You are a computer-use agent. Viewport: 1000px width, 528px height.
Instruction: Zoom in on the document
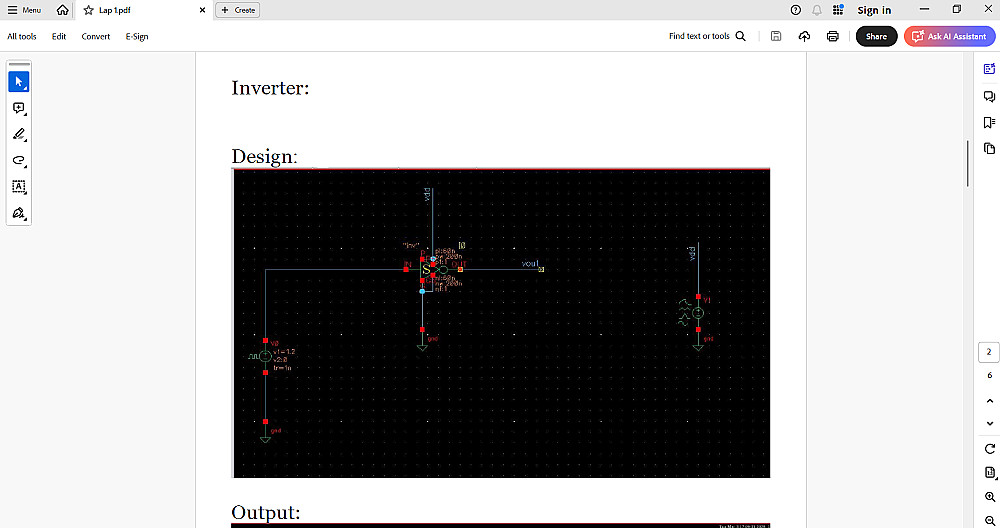[990, 497]
